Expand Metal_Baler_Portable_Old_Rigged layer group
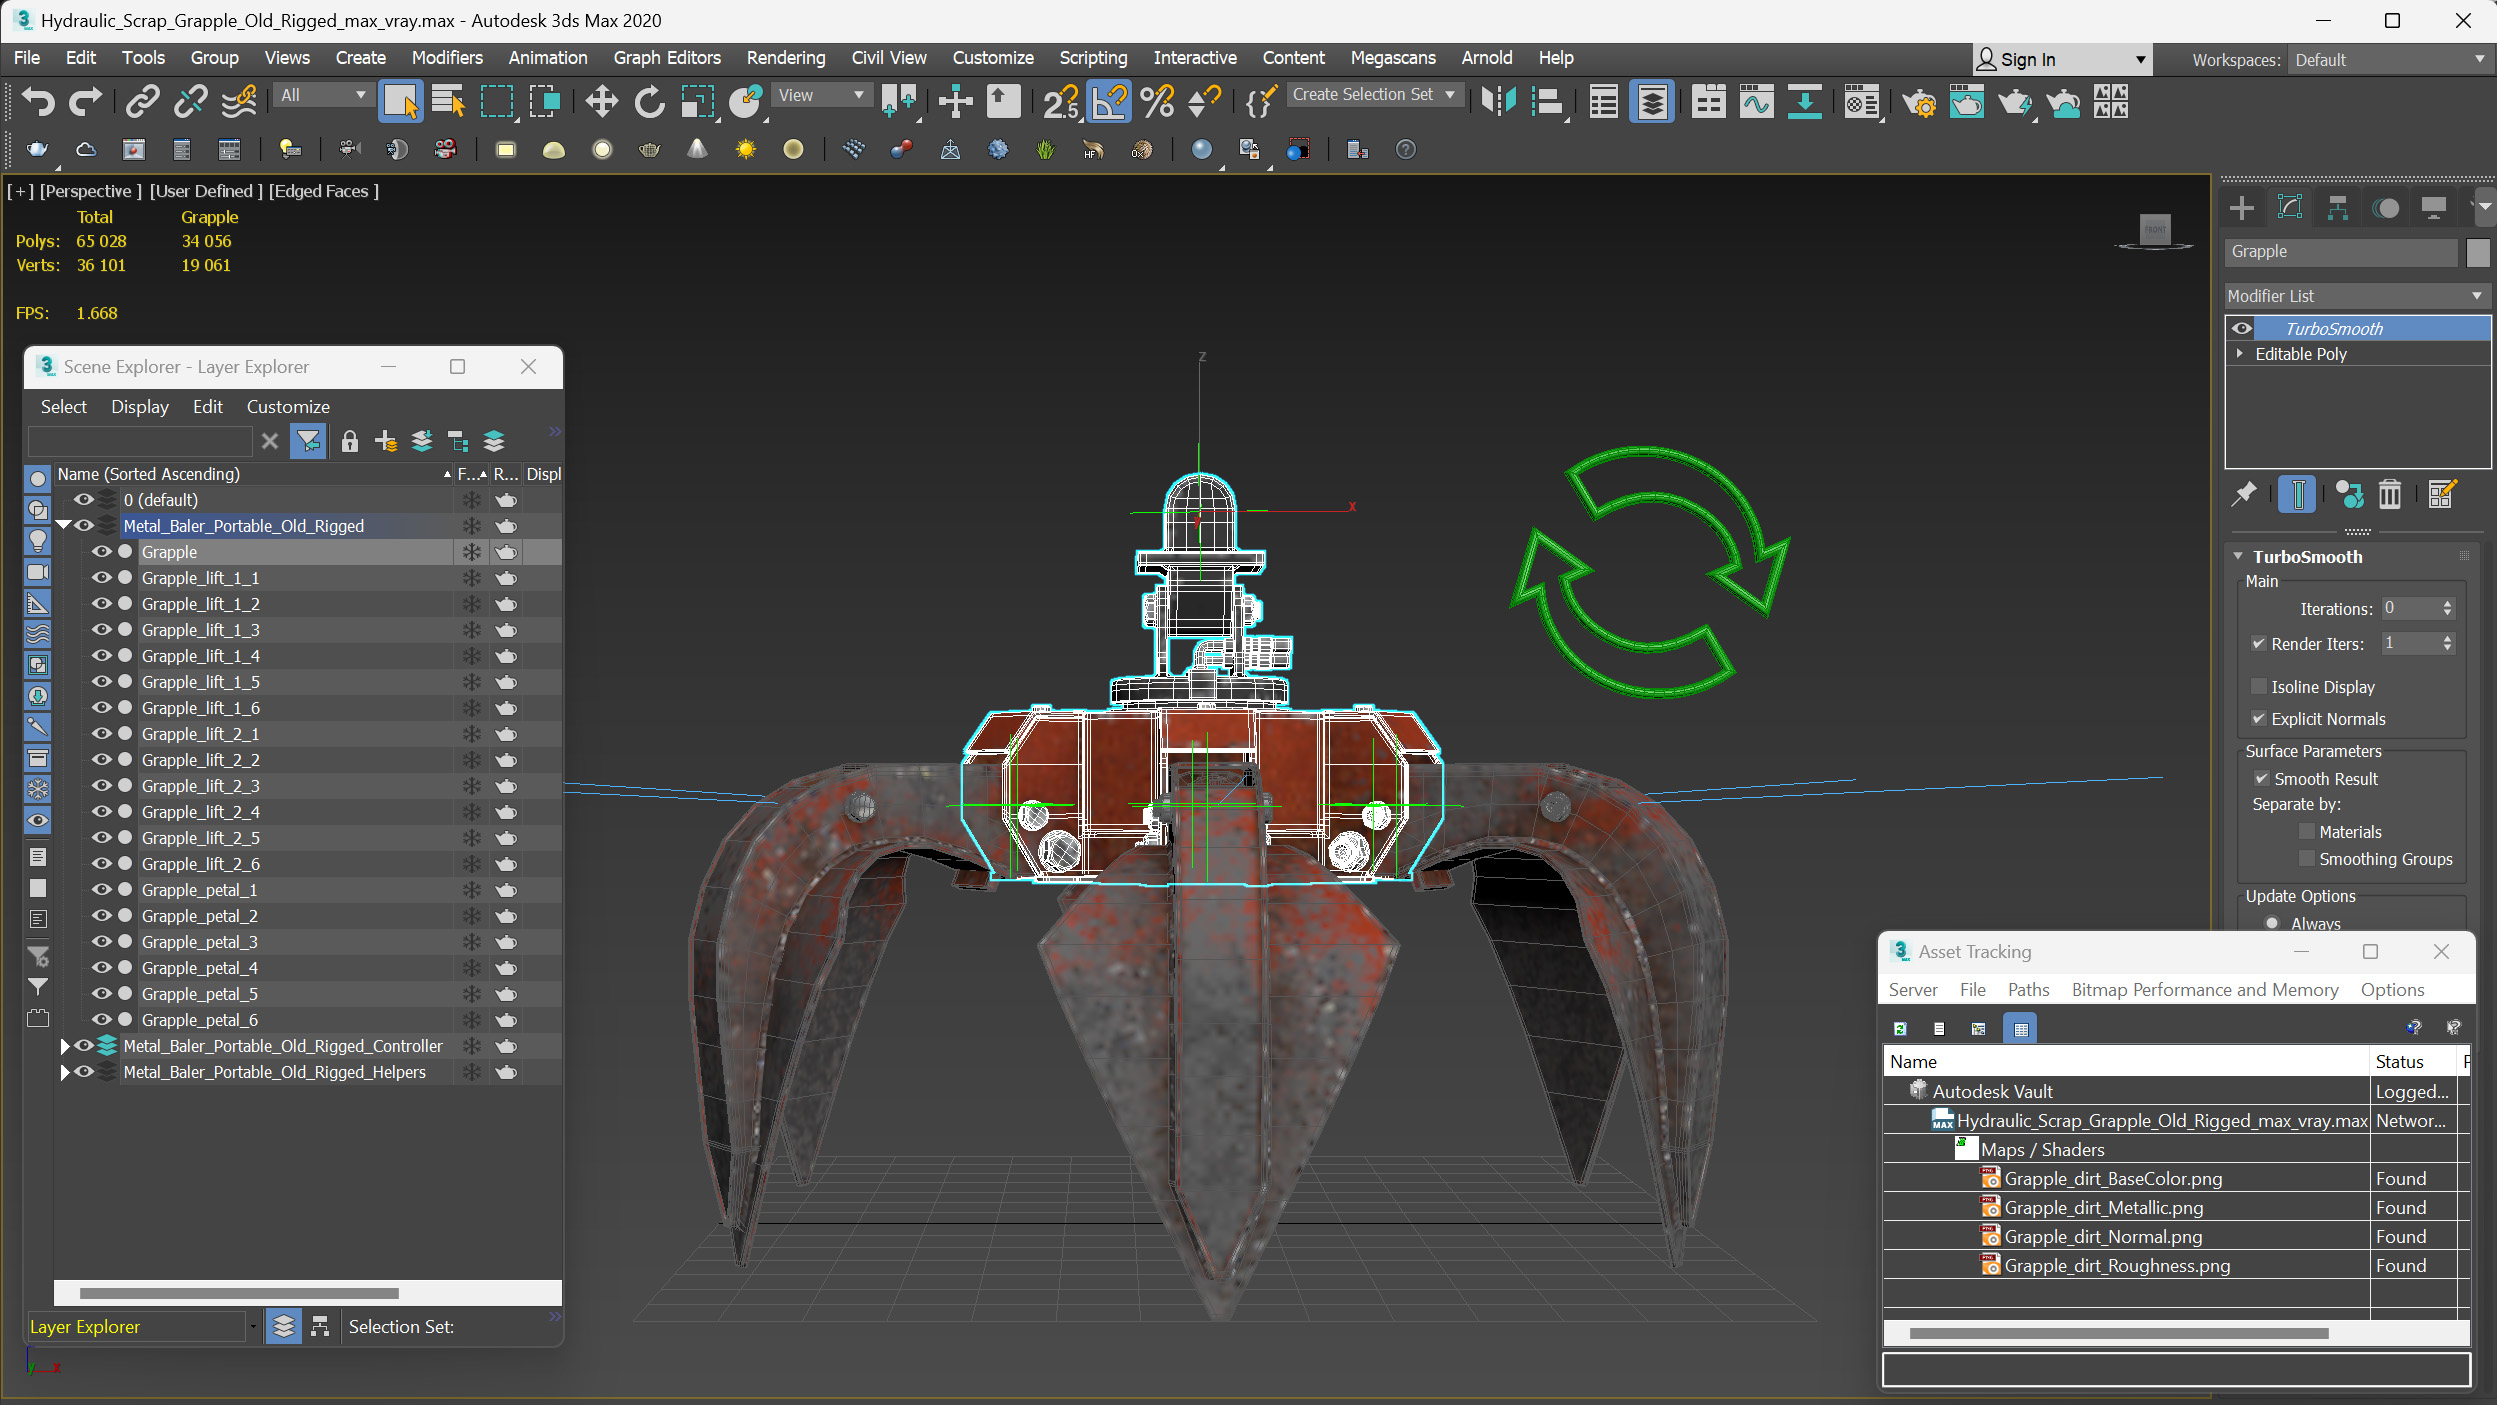 (65, 525)
